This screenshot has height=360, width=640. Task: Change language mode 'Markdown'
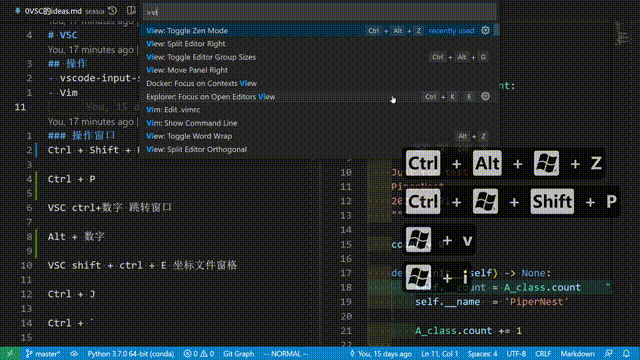[577, 353]
